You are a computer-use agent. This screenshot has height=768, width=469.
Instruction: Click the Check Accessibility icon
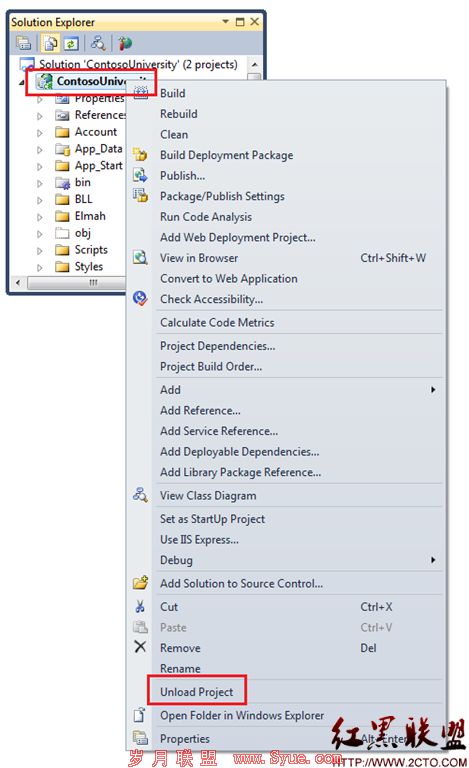coord(141,298)
